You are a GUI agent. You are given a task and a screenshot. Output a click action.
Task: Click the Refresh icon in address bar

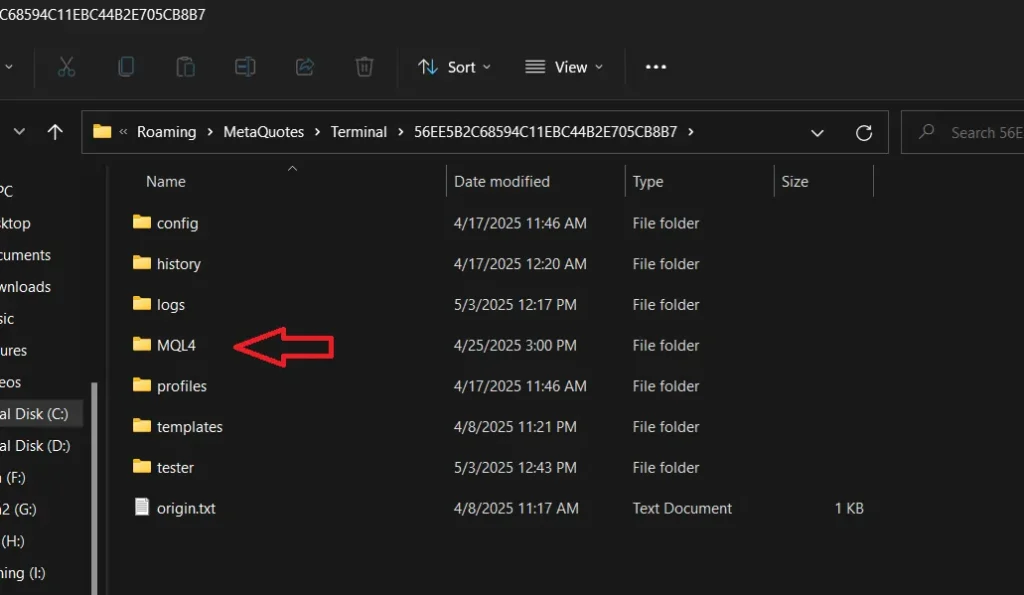(864, 133)
